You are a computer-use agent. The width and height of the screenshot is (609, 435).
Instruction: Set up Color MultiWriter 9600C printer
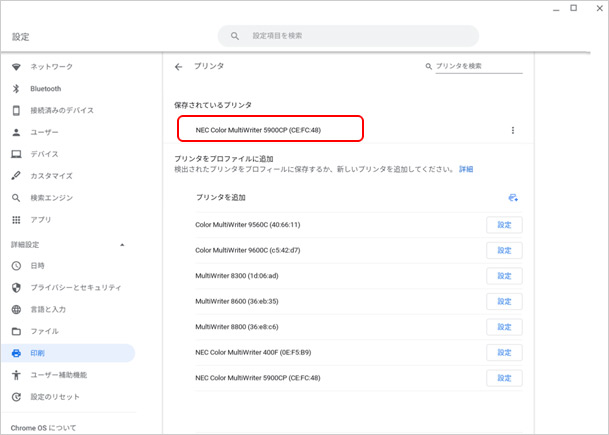pos(504,251)
